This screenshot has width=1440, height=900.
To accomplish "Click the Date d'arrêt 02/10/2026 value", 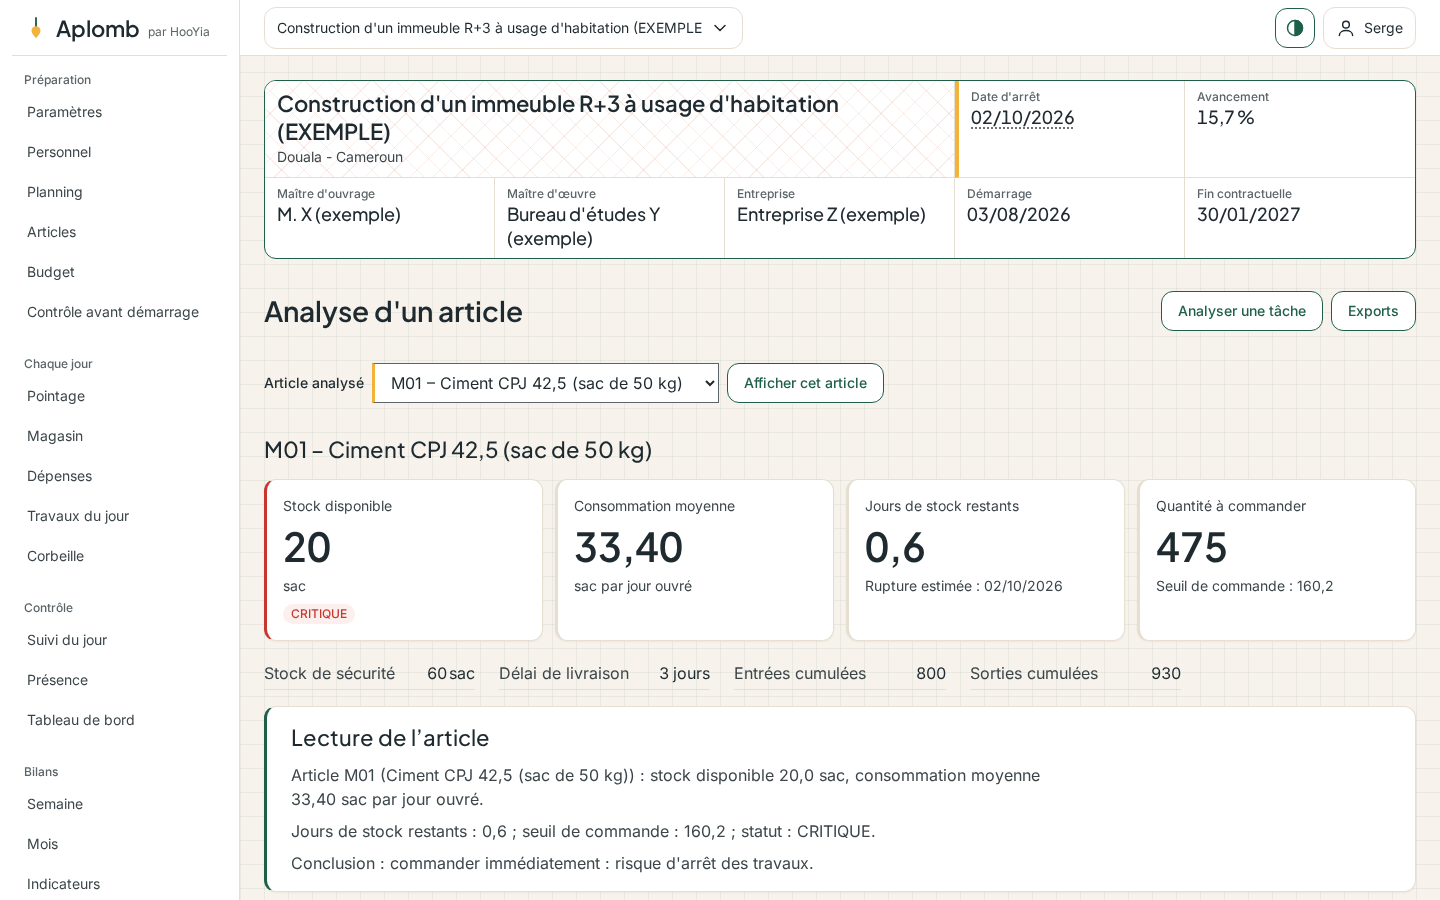I will pyautogui.click(x=1022, y=118).
